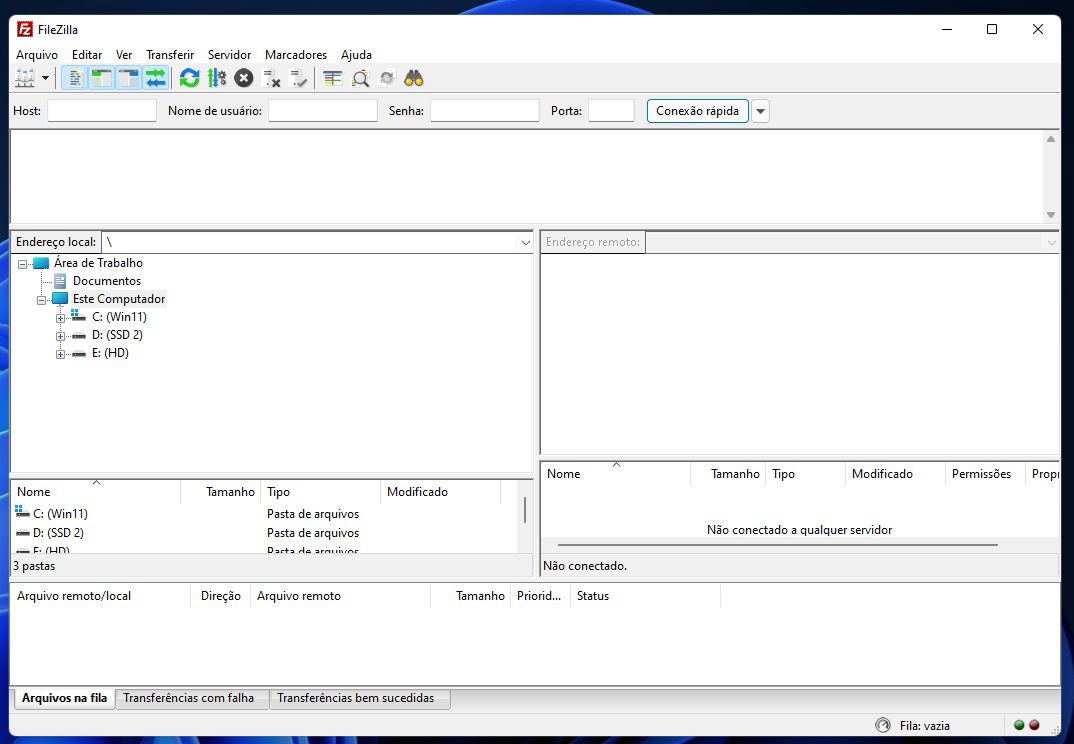
Task: Click the message log scroll up arrow
Action: 1051,139
